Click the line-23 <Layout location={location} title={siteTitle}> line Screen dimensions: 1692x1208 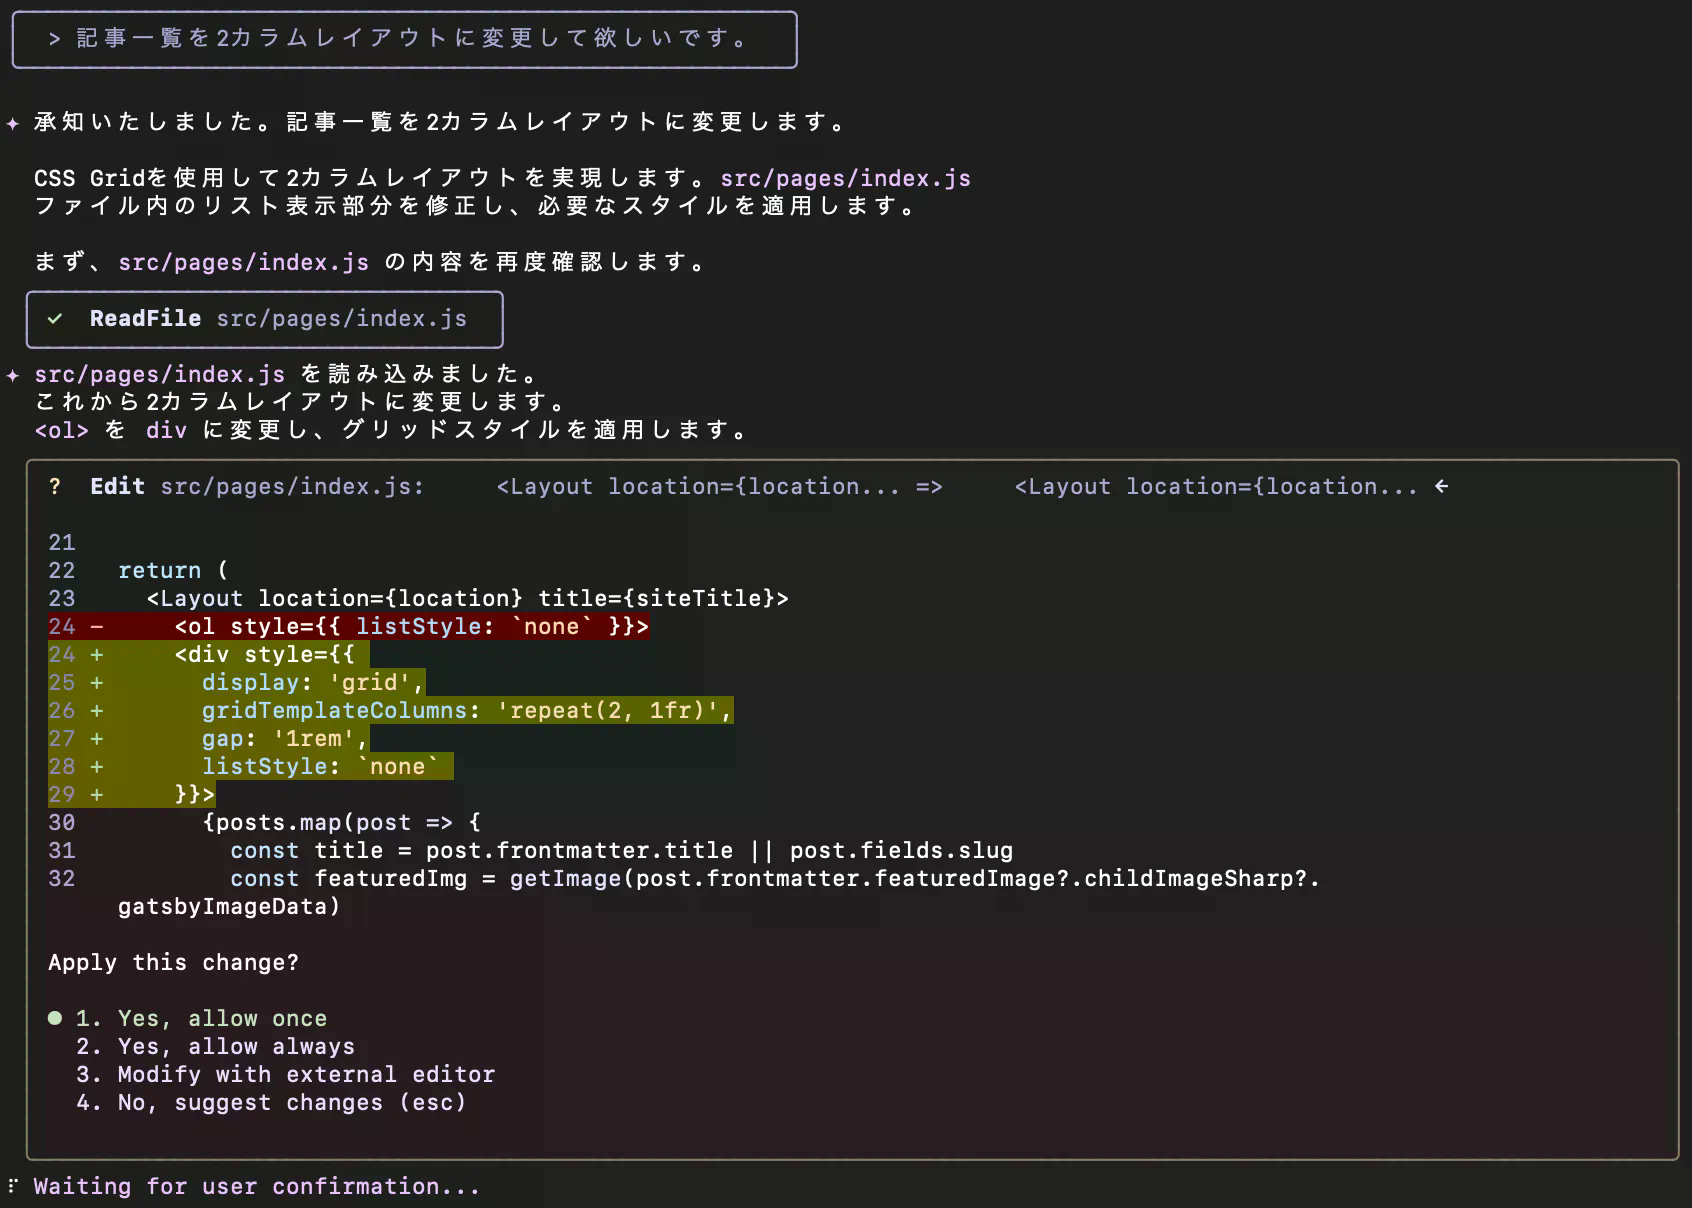tap(467, 598)
